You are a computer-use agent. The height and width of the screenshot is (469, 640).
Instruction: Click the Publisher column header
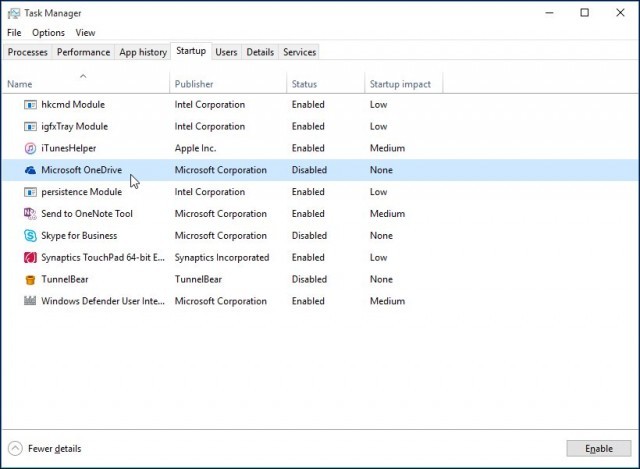coord(194,84)
